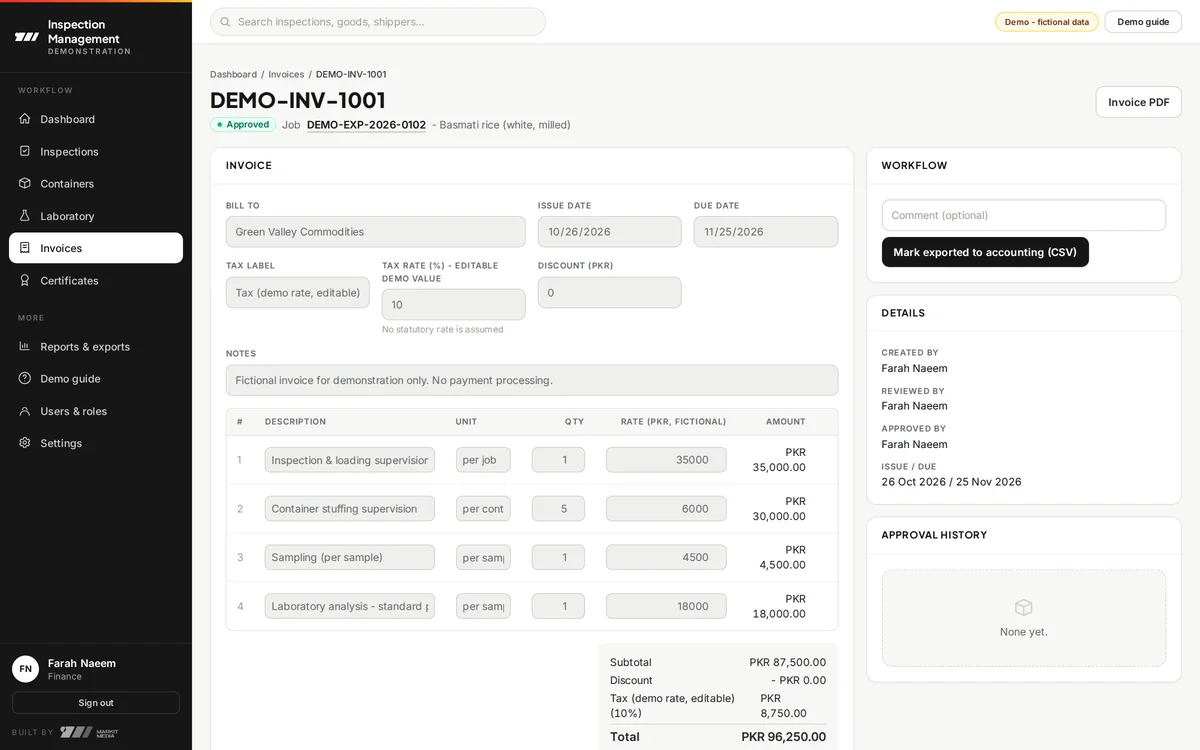Click the Demo guide help icon
The height and width of the screenshot is (750, 1200).
25,378
